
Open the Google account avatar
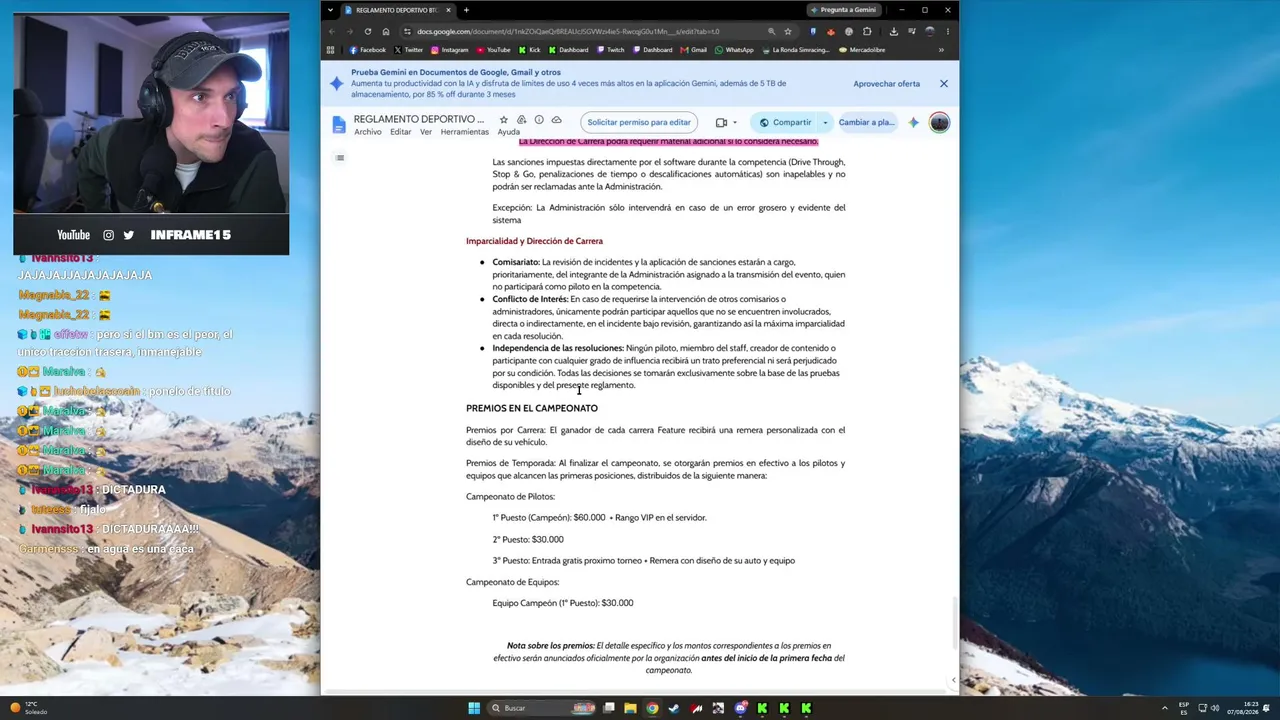[x=939, y=122]
